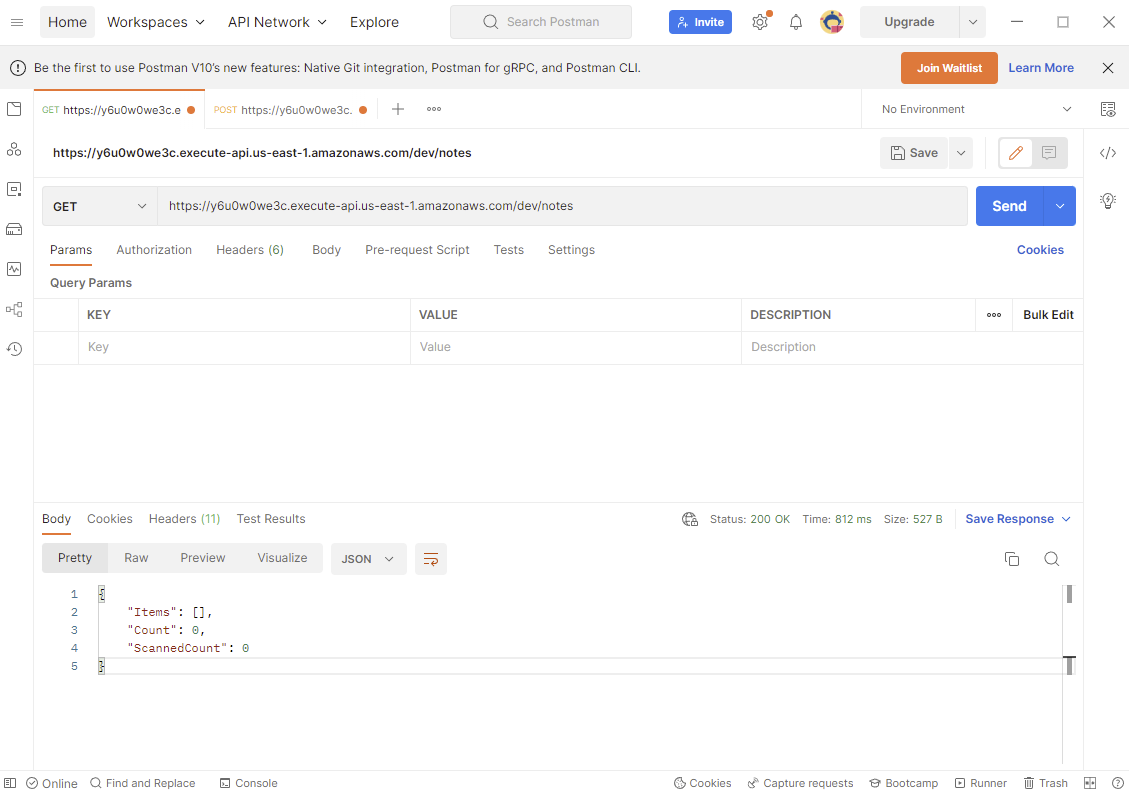Open Environments in the left sidebar
Image resolution: width=1129 pixels, height=795 pixels.
click(14, 189)
